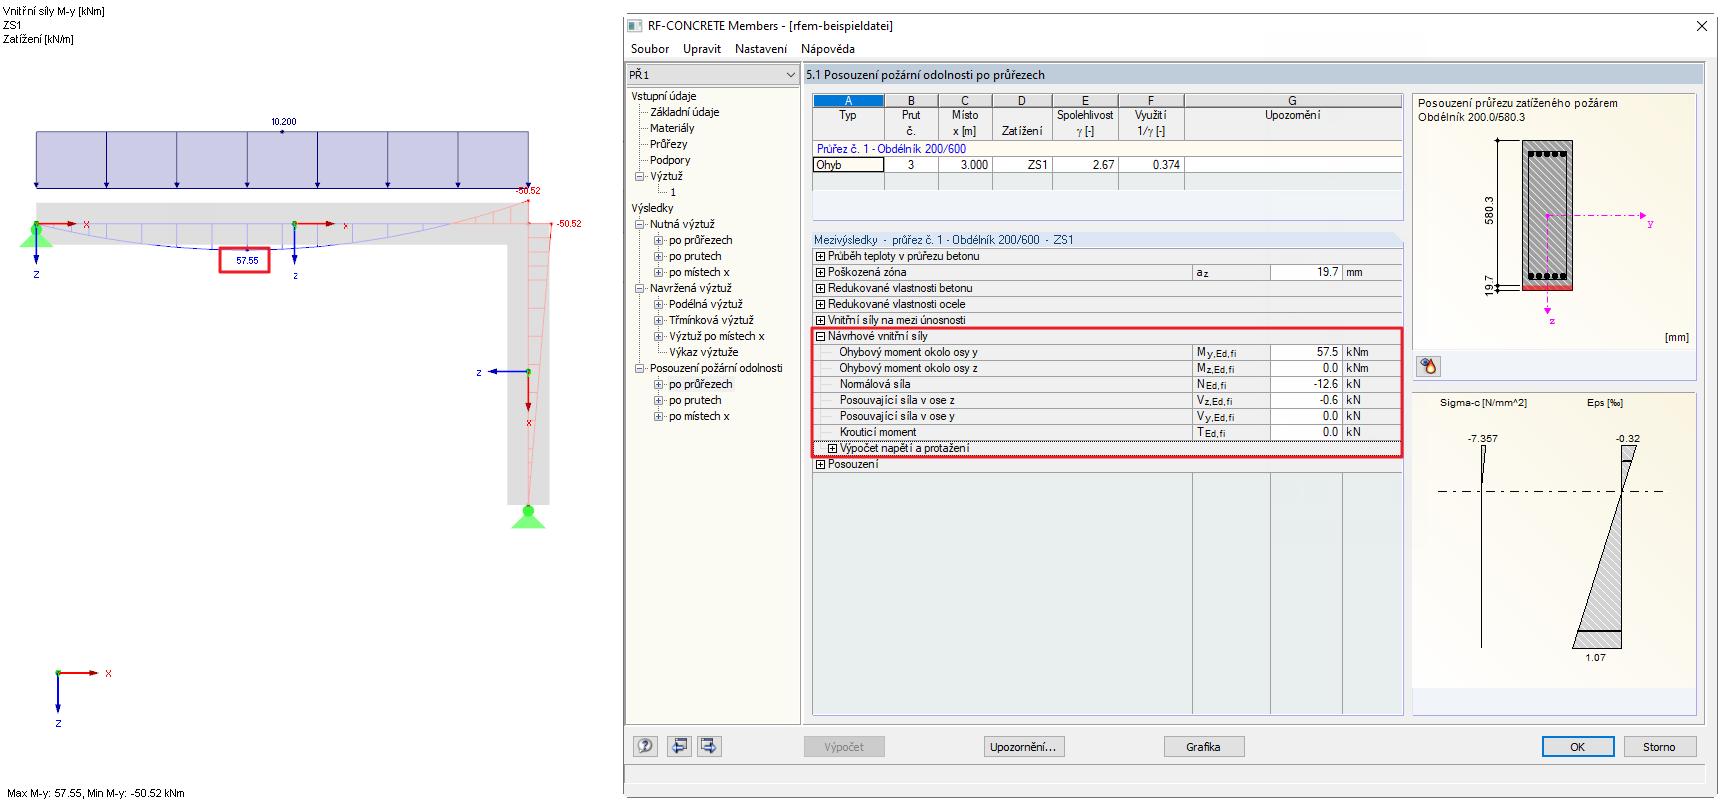This screenshot has height=806, width=1727.
Task: Click the Výpočet button
Action: click(844, 747)
